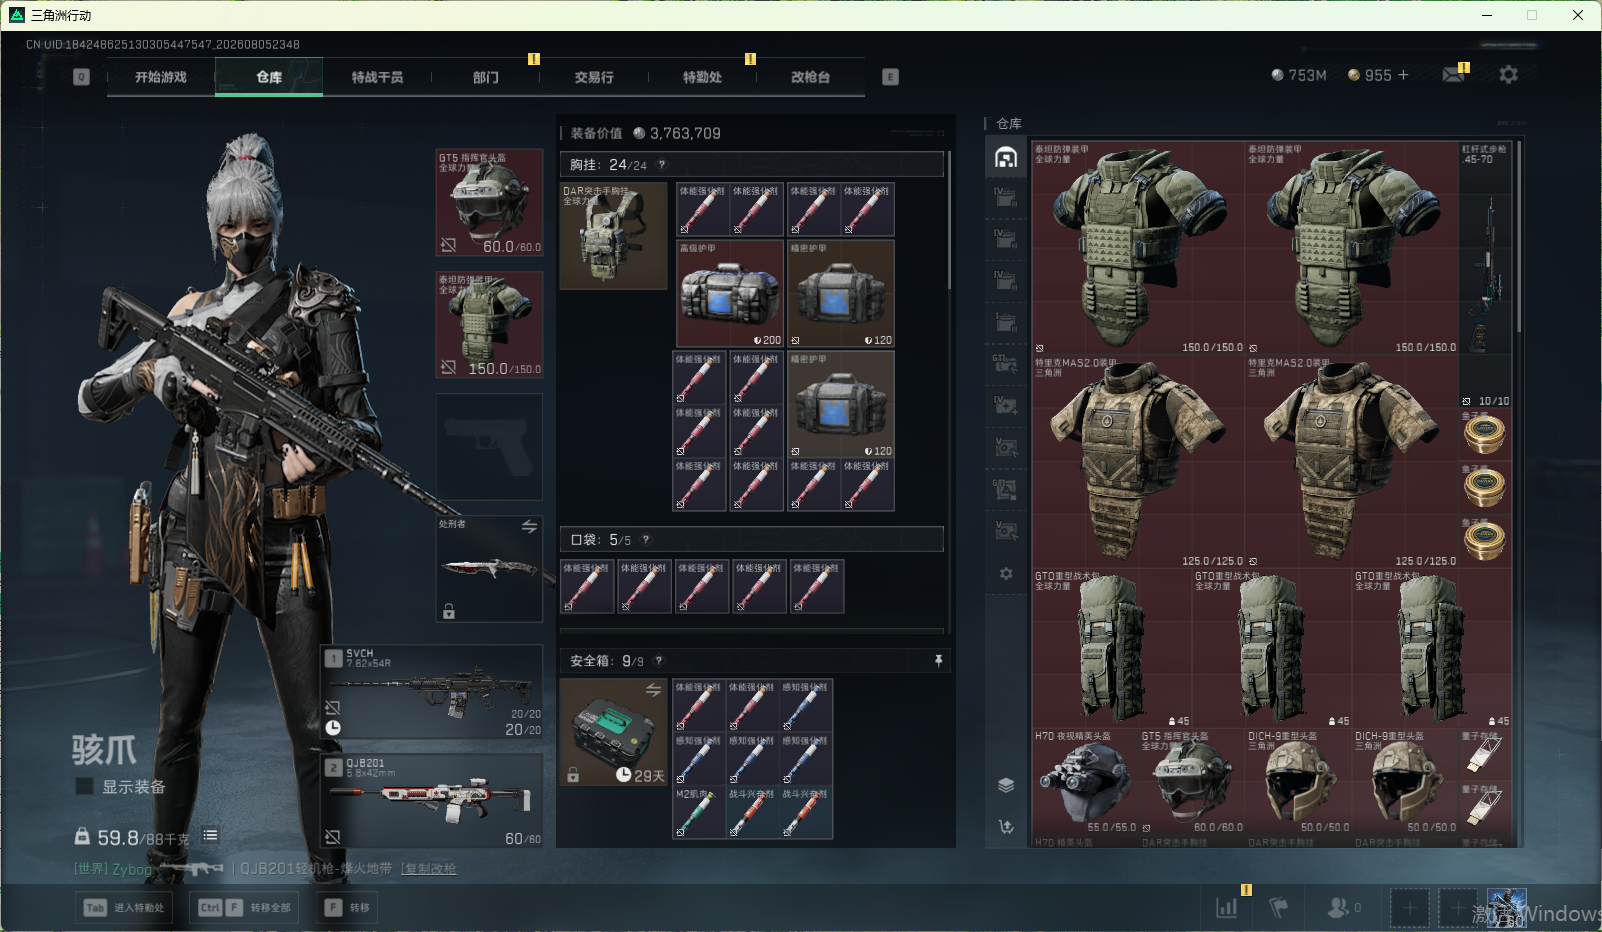Click the swap arrows on the secure box

(653, 690)
